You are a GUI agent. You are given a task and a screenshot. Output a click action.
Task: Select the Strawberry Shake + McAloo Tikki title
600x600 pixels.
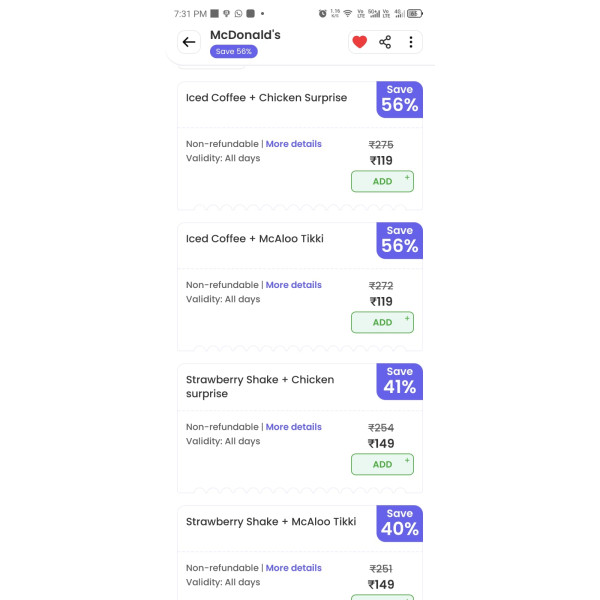coord(271,522)
